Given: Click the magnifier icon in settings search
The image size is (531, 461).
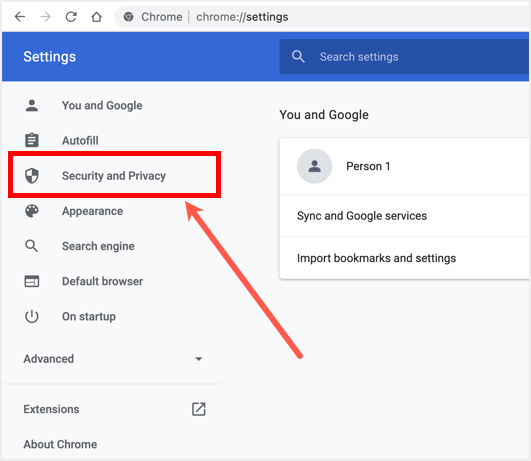Looking at the screenshot, I should coord(298,57).
